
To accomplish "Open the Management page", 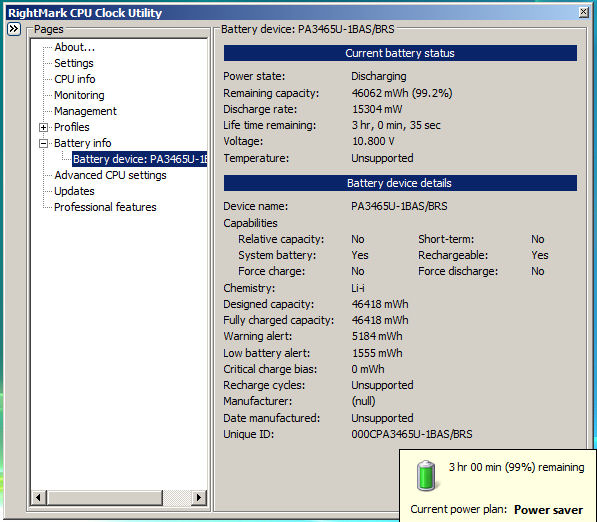I will click(x=85, y=111).
